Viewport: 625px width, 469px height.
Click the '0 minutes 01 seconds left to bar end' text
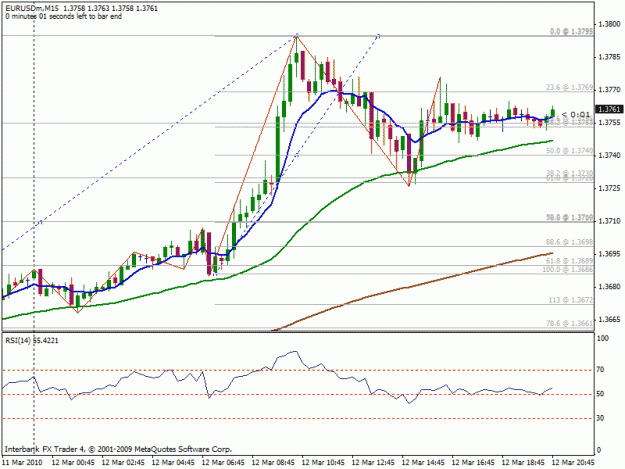[64, 17]
